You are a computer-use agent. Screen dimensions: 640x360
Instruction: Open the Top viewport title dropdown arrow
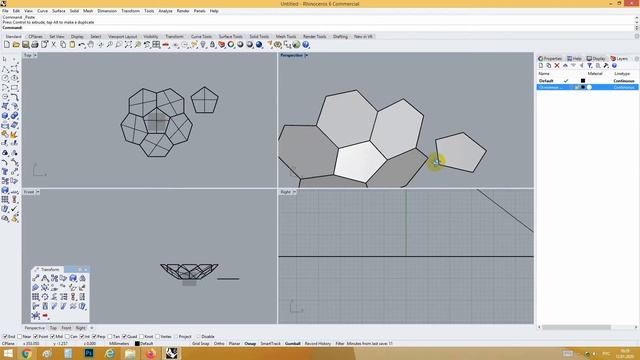(x=35, y=55)
